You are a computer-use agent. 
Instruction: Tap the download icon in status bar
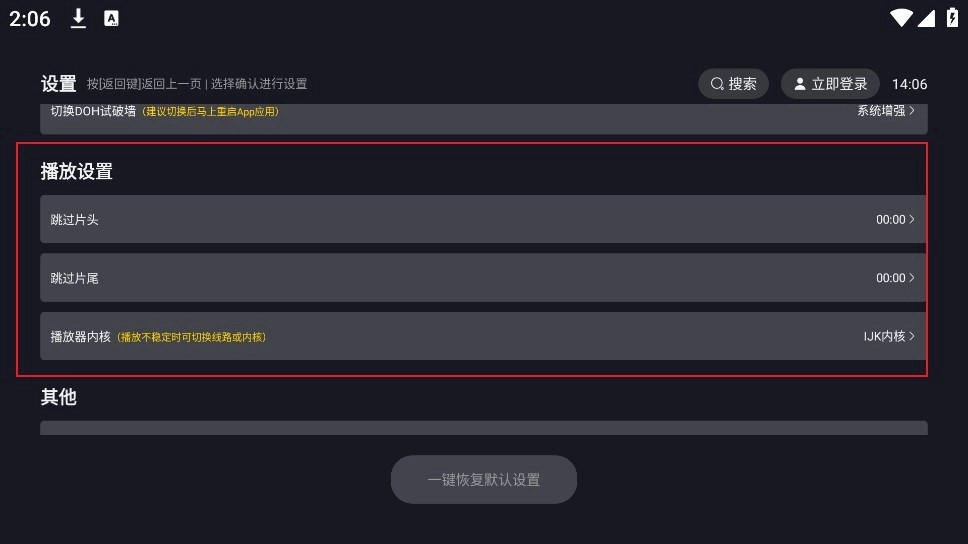click(78, 18)
